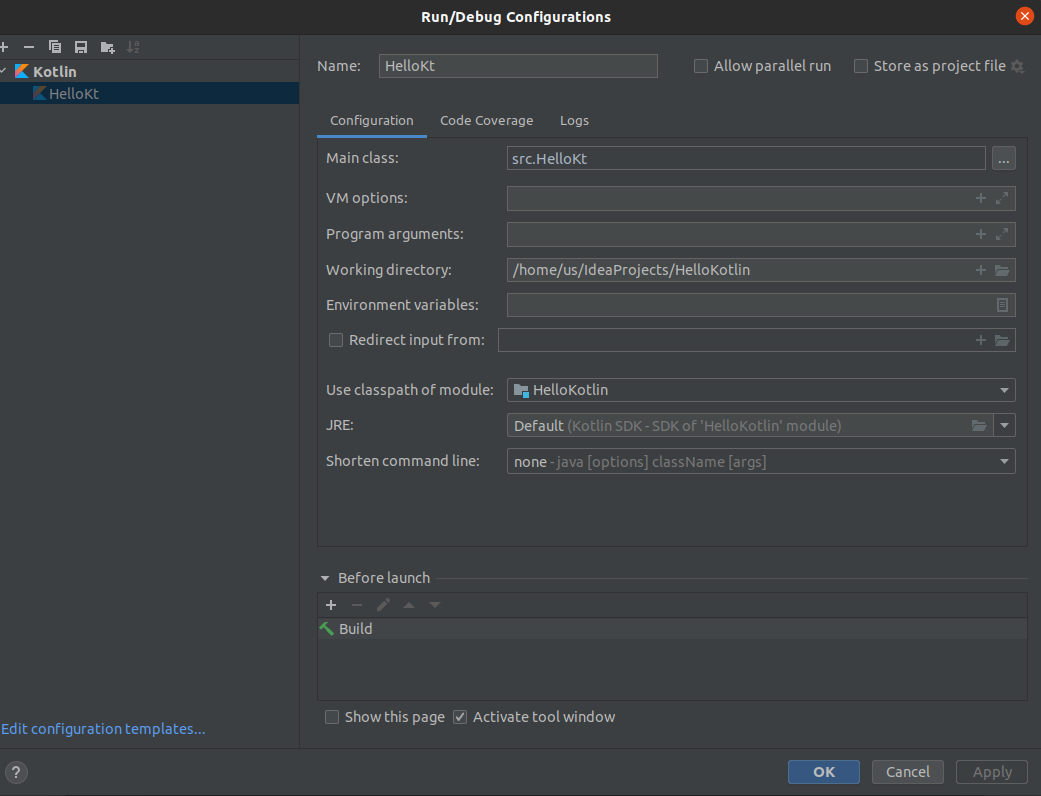
Task: Add a new run configuration
Action: 4,47
